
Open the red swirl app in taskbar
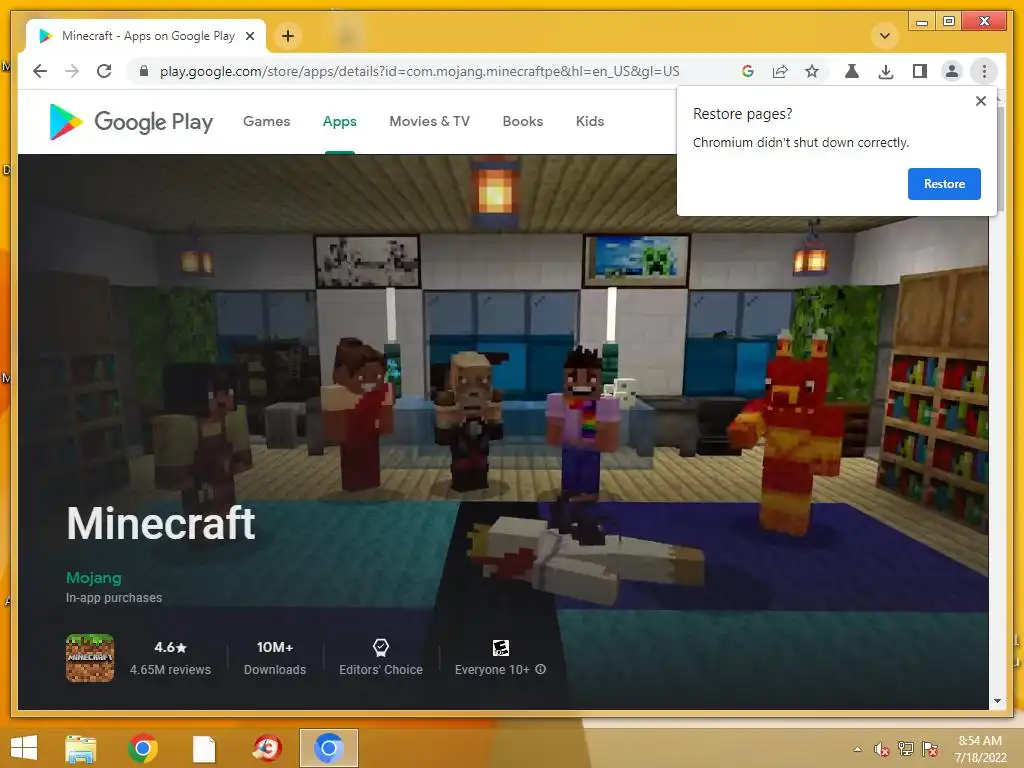(x=266, y=748)
